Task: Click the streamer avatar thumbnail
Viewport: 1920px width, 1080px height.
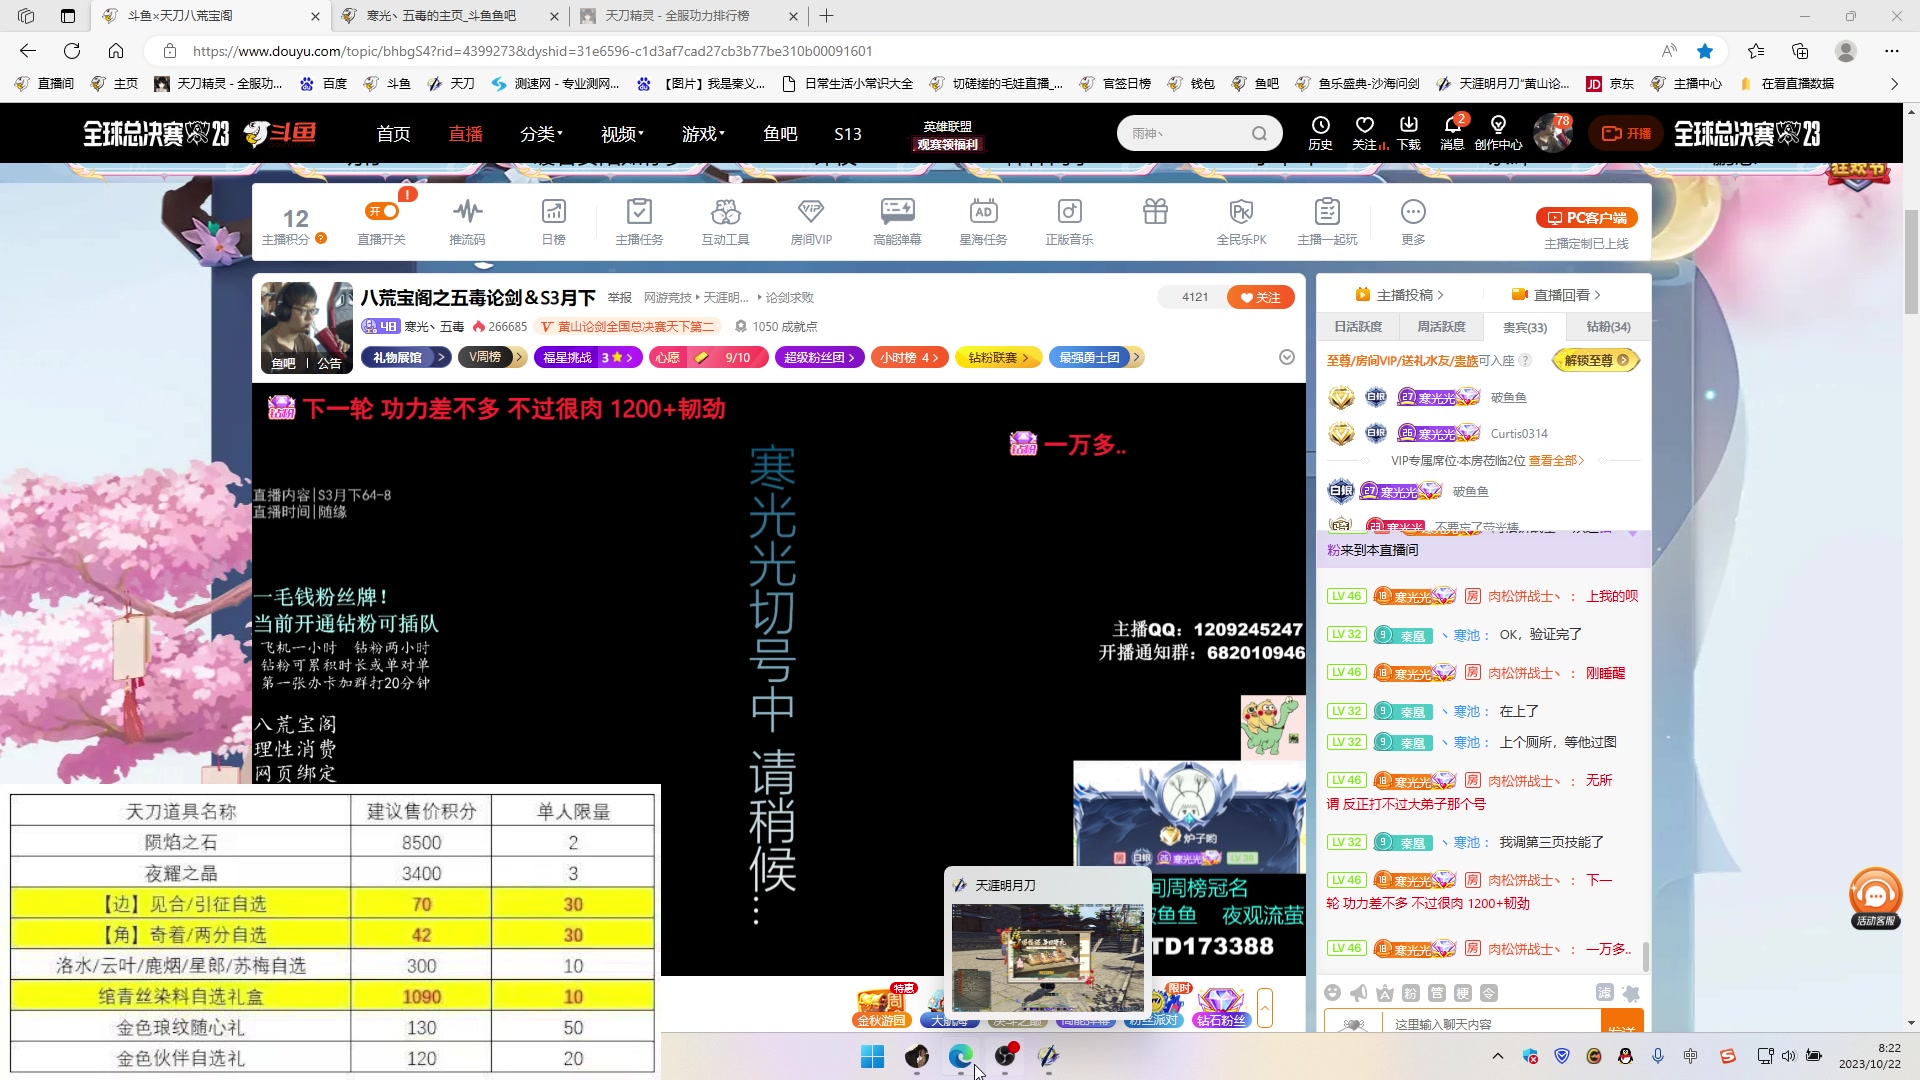Action: tap(307, 327)
